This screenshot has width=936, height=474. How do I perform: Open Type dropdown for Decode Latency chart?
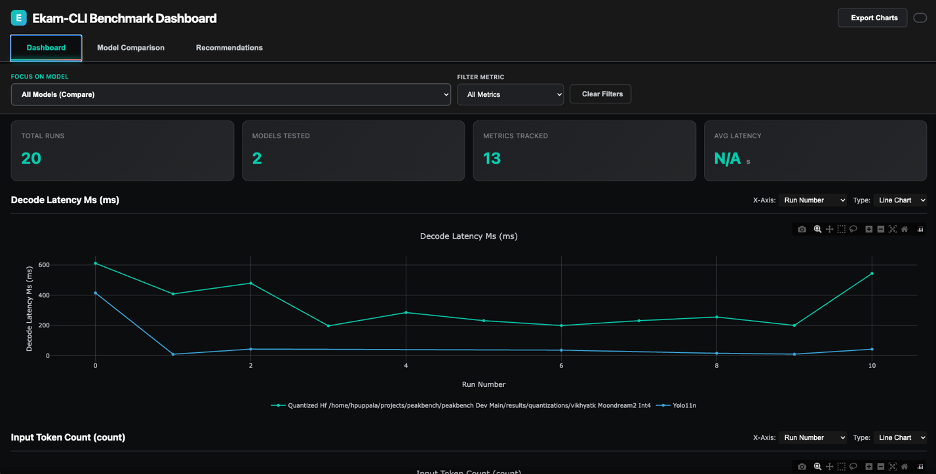899,200
